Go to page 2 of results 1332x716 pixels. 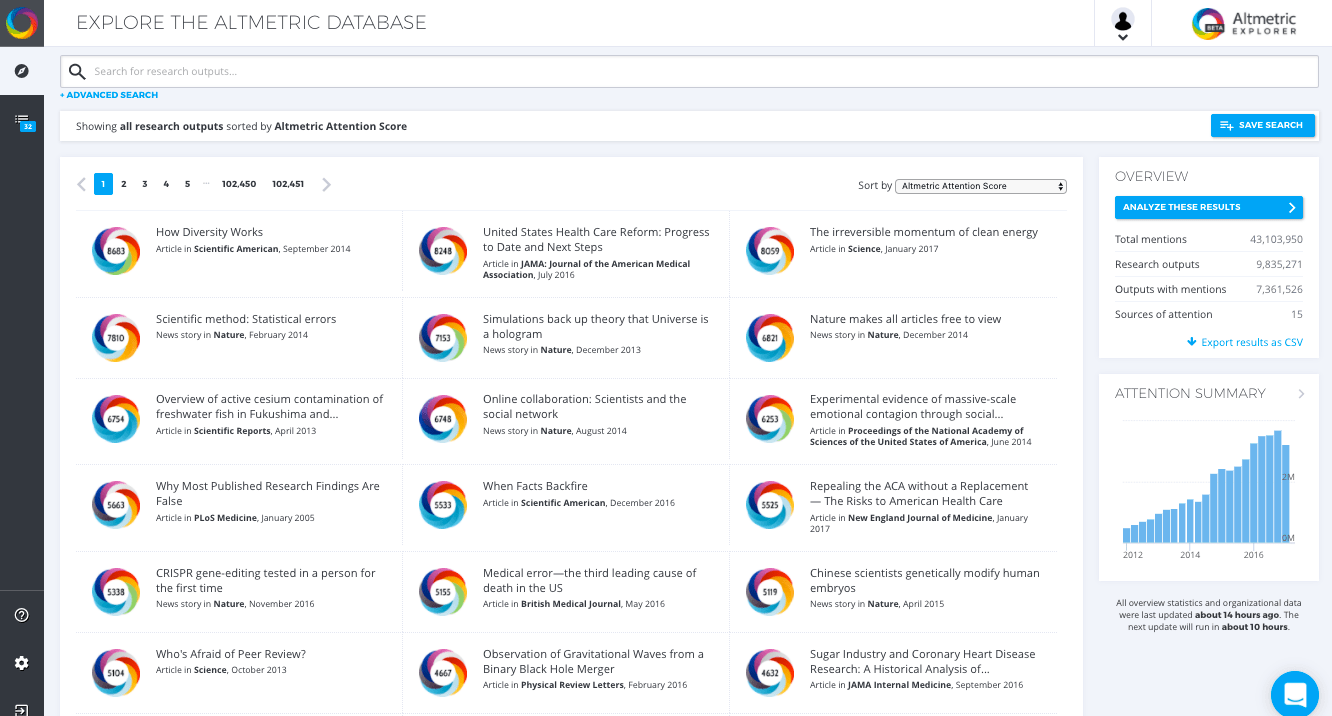(124, 184)
